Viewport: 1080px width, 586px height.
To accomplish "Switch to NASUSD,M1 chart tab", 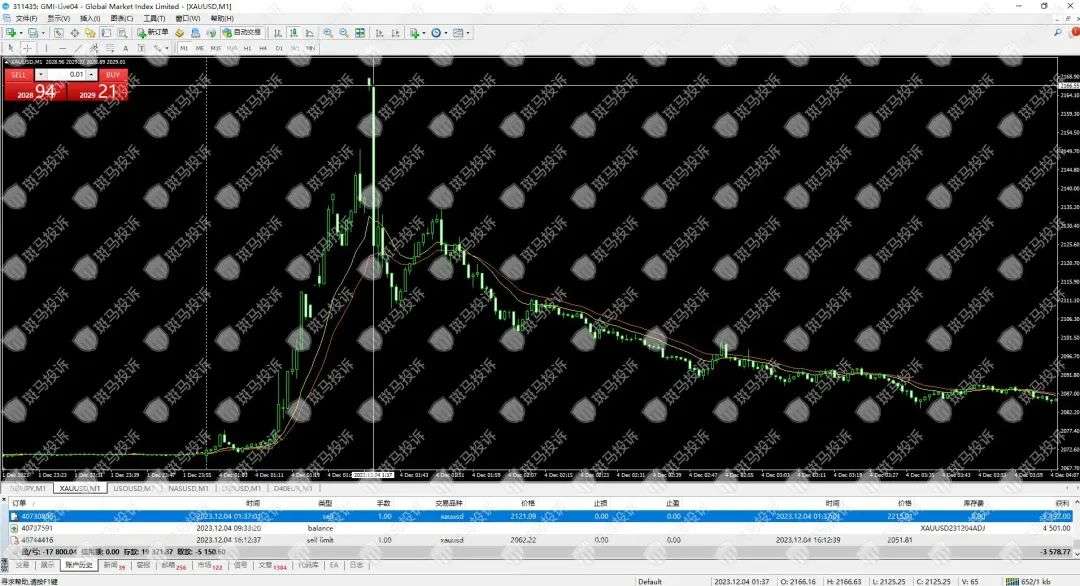I will 188,488.
